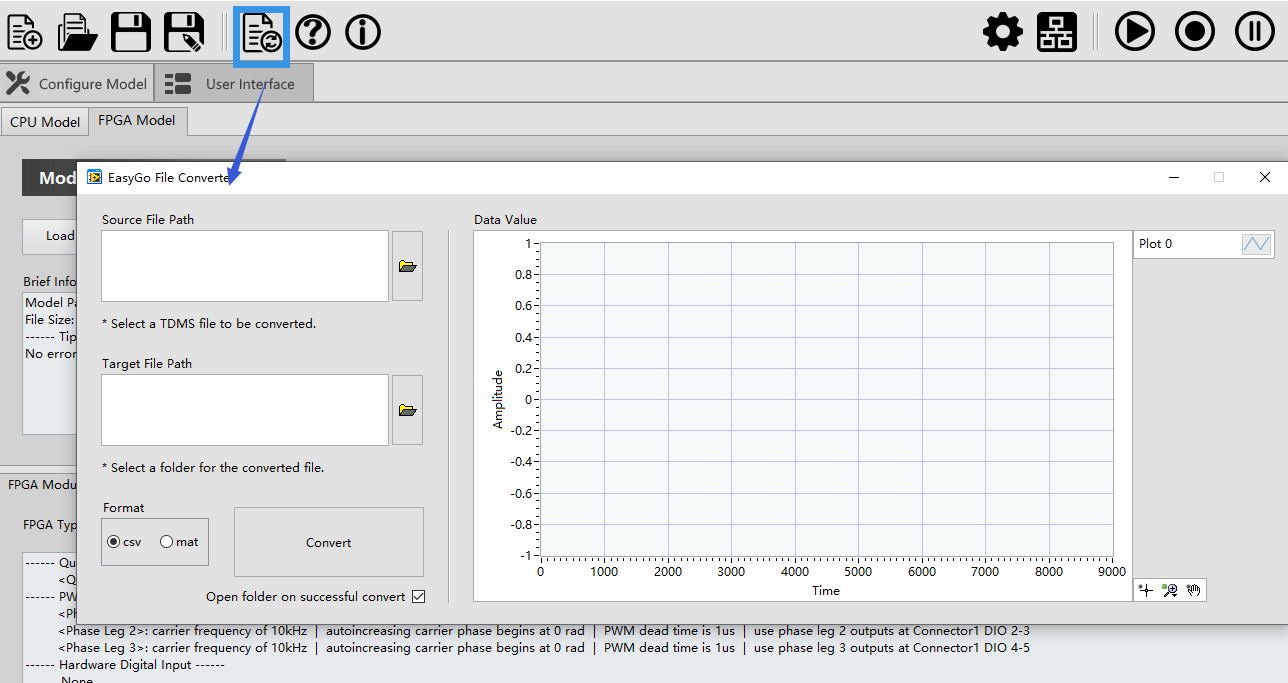Image resolution: width=1288 pixels, height=683 pixels.
Task: Click the Hardware Digital Input header line
Action: coord(125,665)
